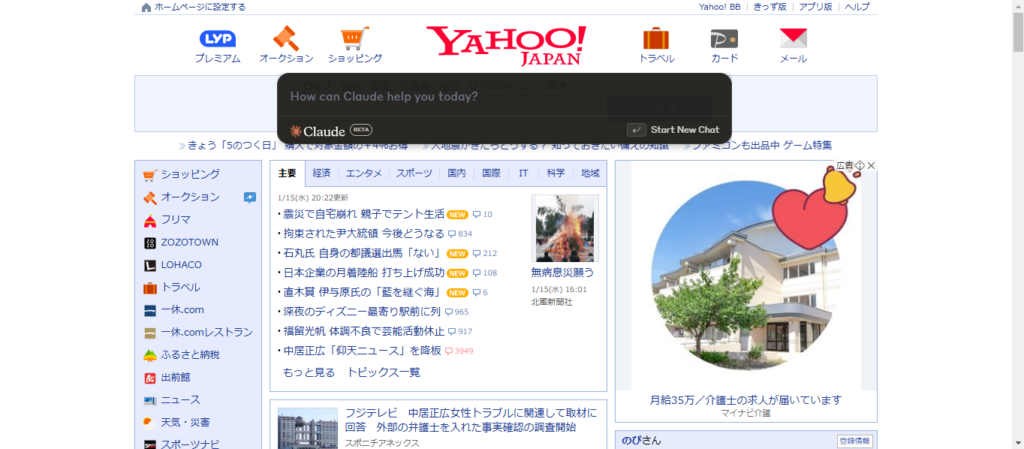The height and width of the screenshot is (449, 1024).
Task: Open the きっず版 link
Action: tap(769, 7)
